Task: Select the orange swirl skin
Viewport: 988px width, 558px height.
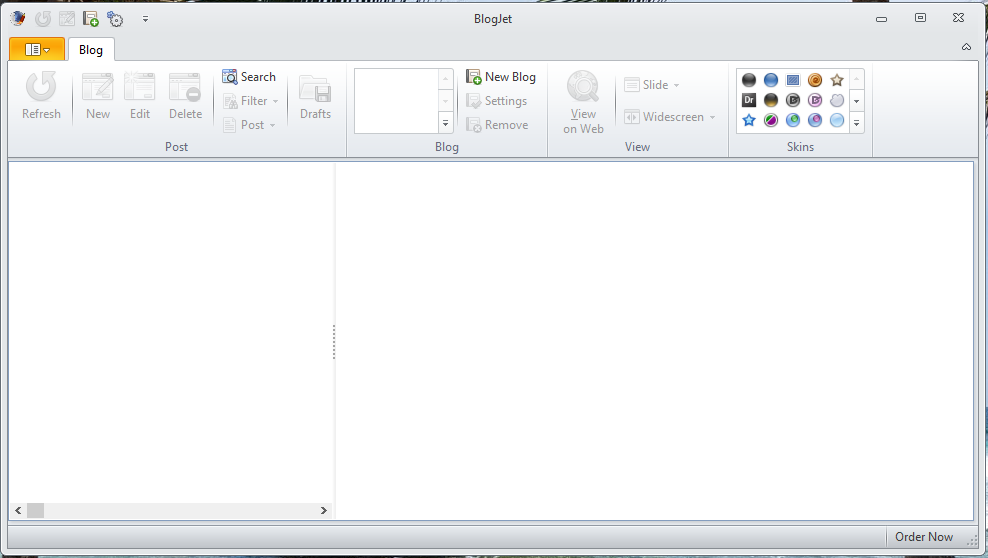Action: (x=815, y=80)
